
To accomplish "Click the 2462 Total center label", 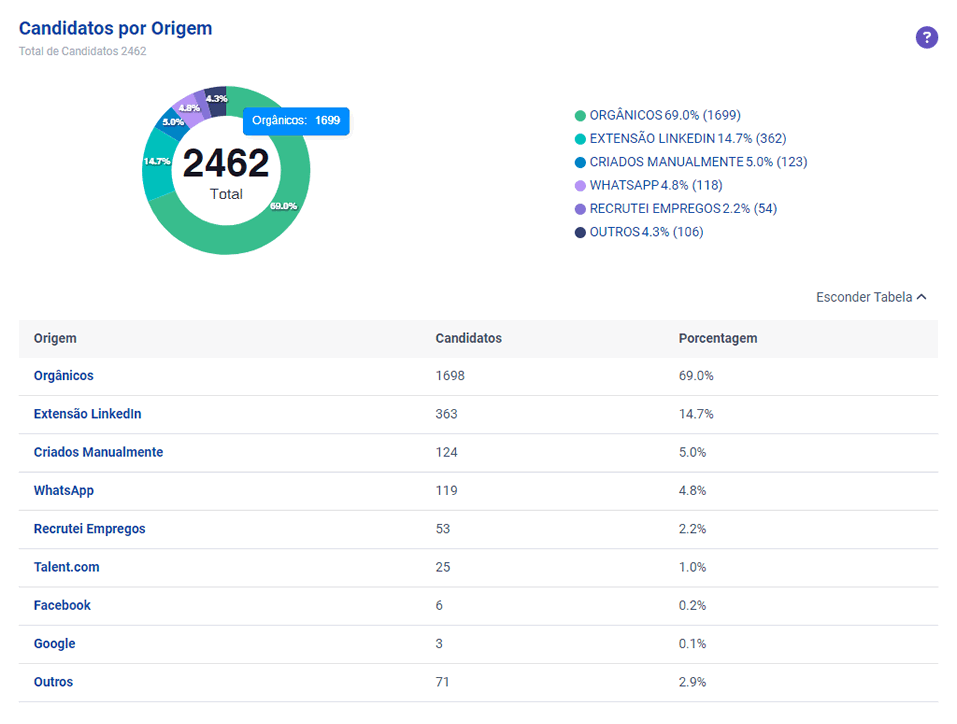I will tap(226, 173).
